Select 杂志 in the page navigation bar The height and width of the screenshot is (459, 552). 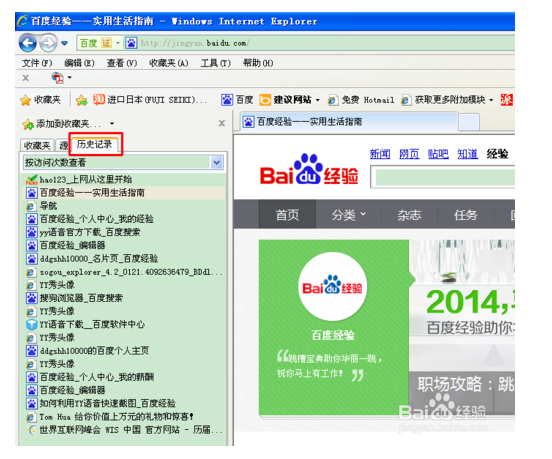409,215
